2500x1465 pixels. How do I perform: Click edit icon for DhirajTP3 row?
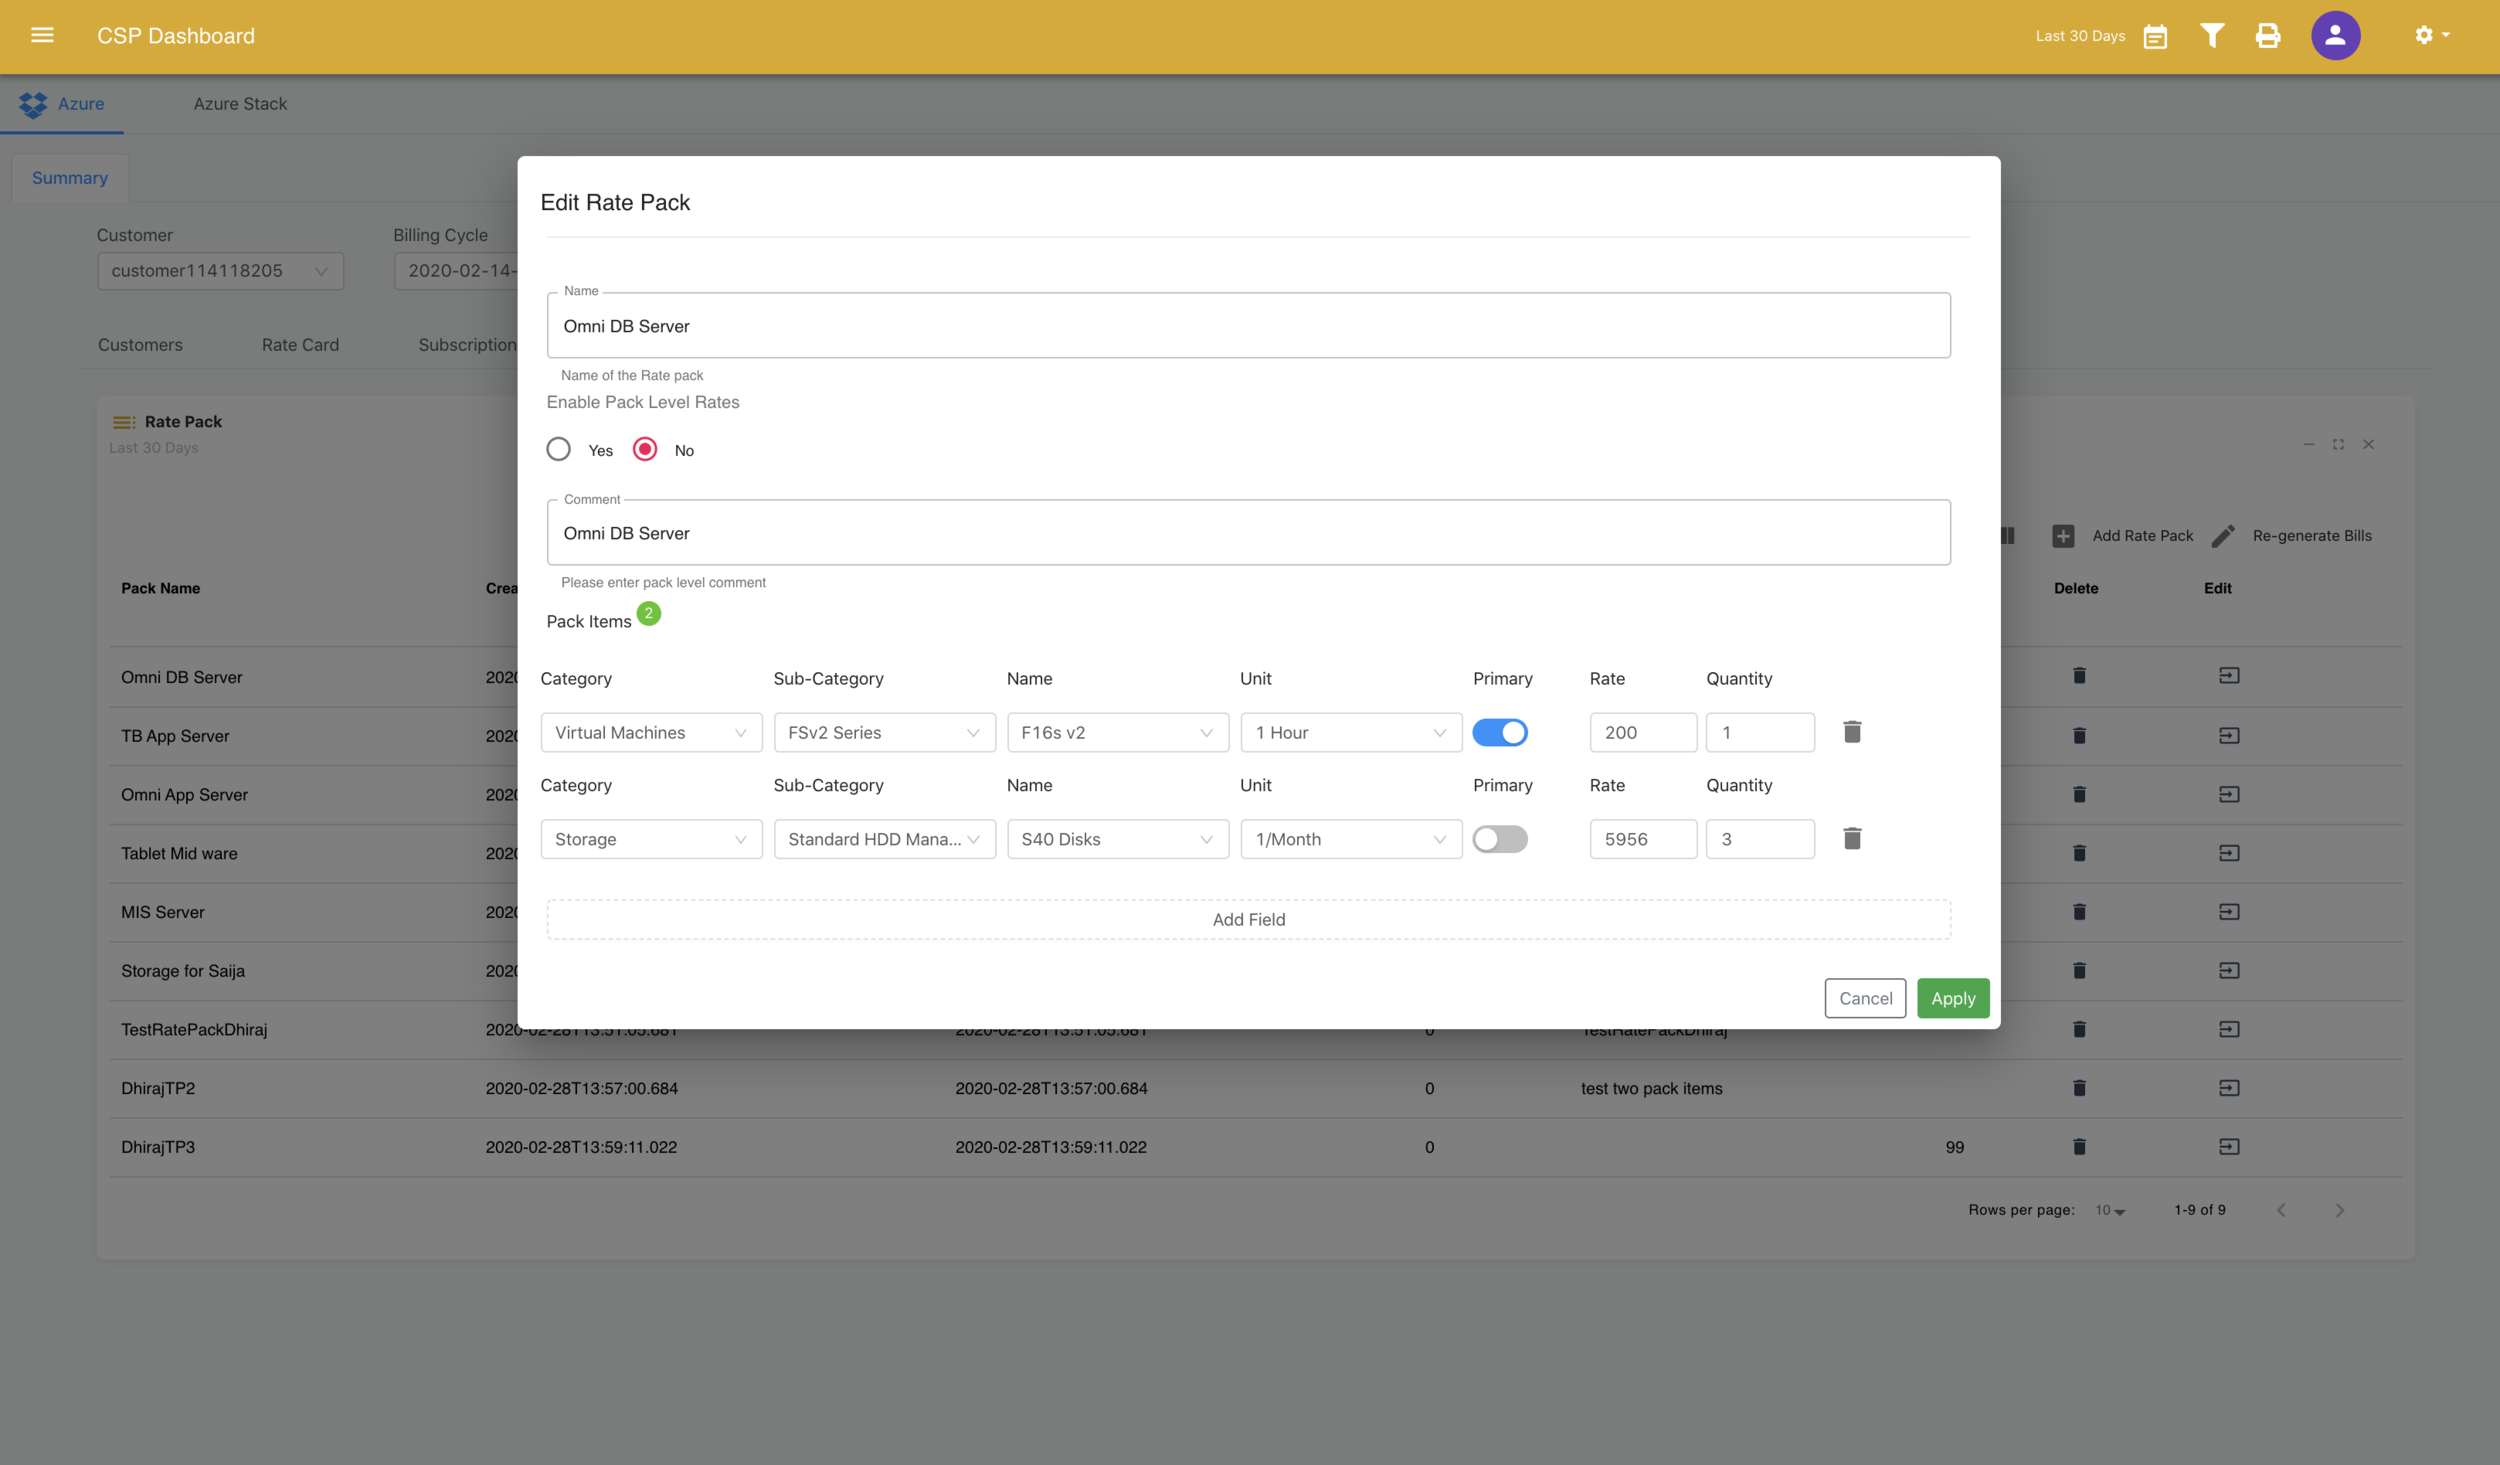point(2228,1147)
